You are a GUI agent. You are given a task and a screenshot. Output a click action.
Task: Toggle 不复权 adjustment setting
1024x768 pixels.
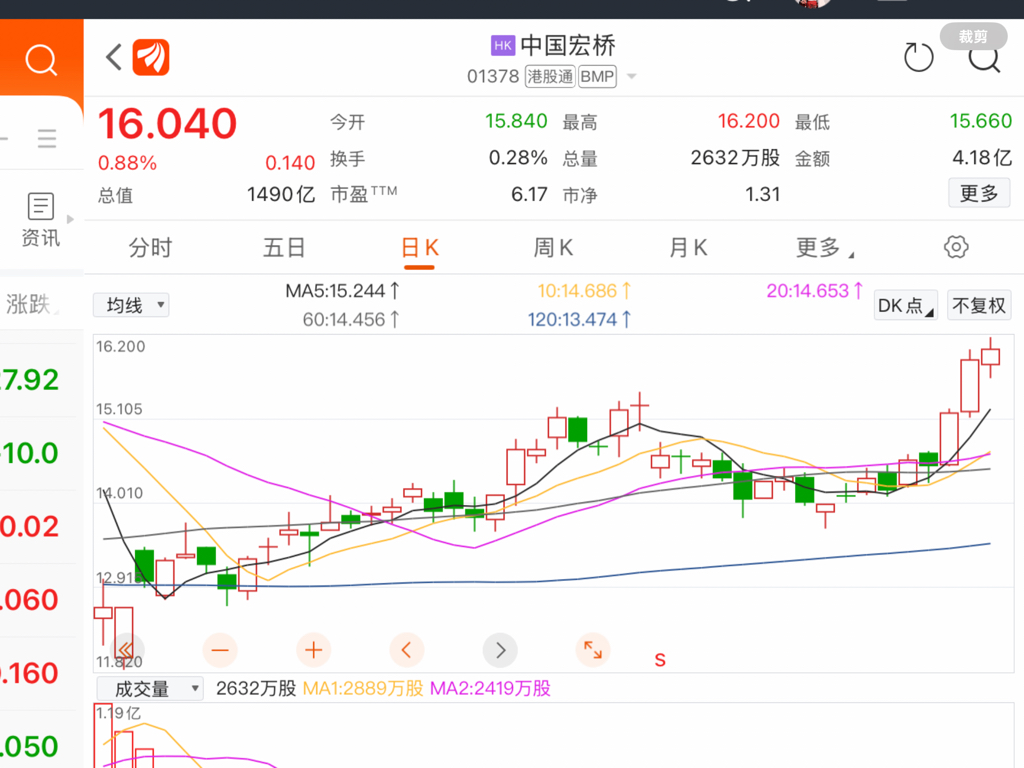tap(979, 305)
